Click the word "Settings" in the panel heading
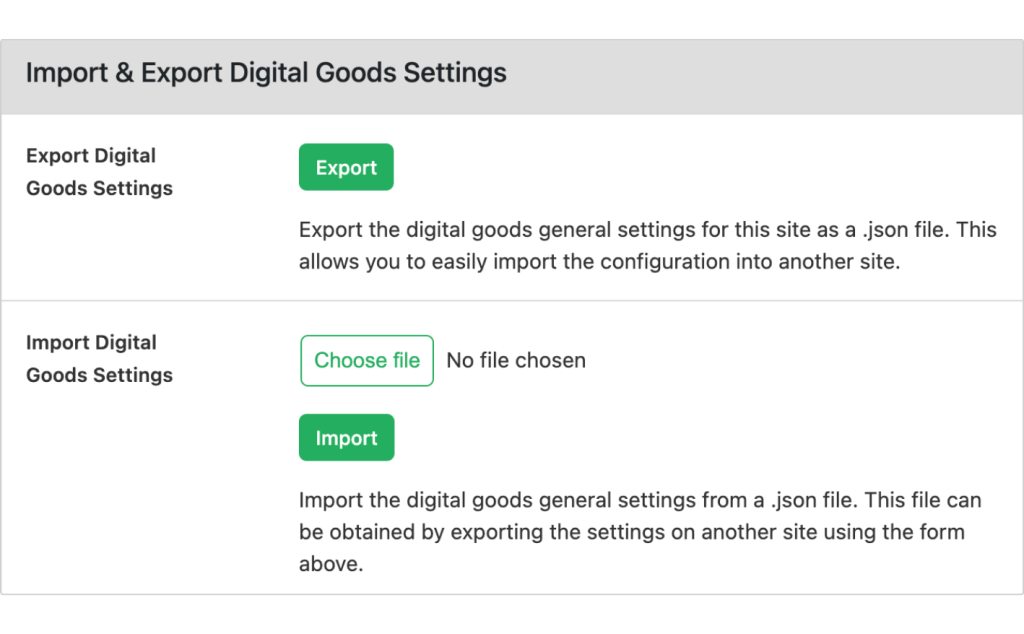This screenshot has width=1024, height=634. [455, 72]
